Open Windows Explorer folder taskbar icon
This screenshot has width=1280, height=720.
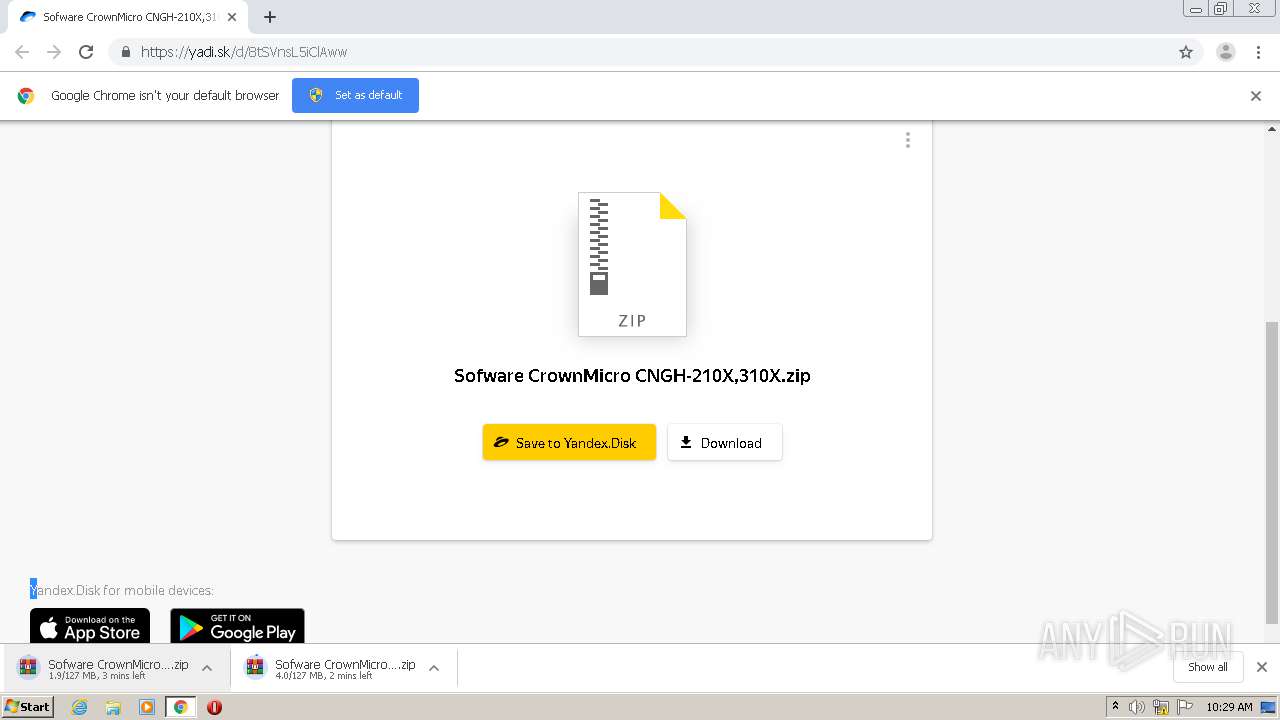click(113, 707)
